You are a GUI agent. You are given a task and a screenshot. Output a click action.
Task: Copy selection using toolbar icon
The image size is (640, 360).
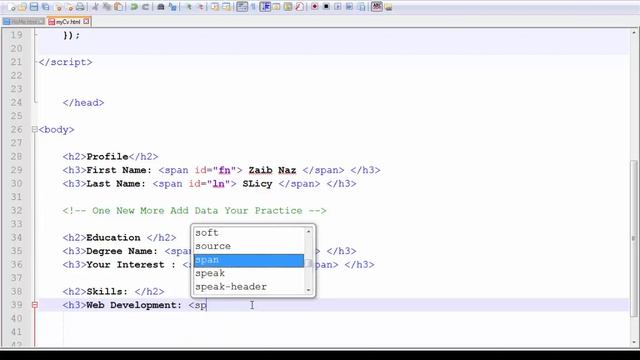click(107, 7)
